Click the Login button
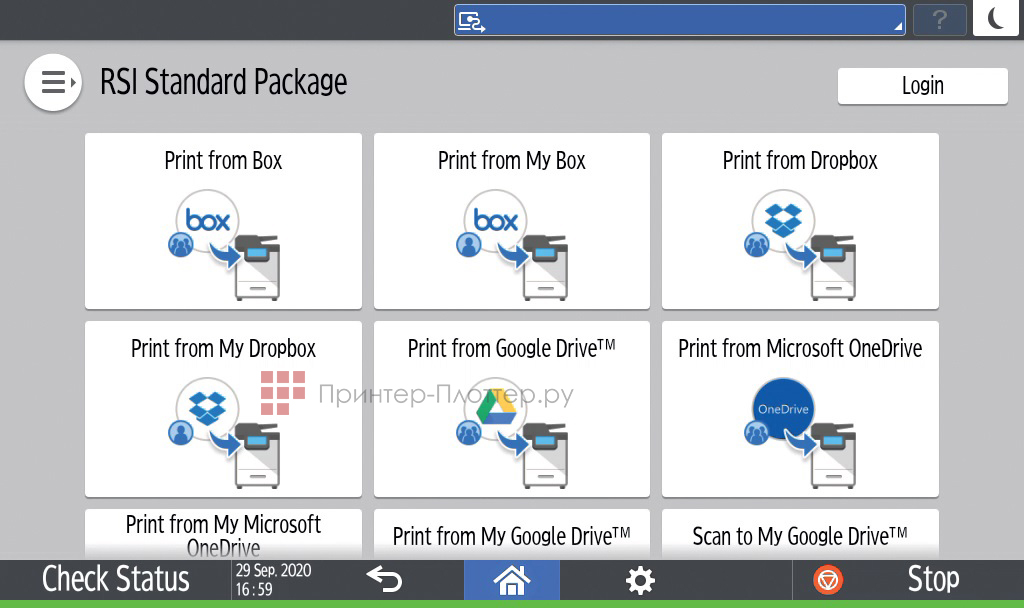This screenshot has height=608, width=1024. click(922, 86)
